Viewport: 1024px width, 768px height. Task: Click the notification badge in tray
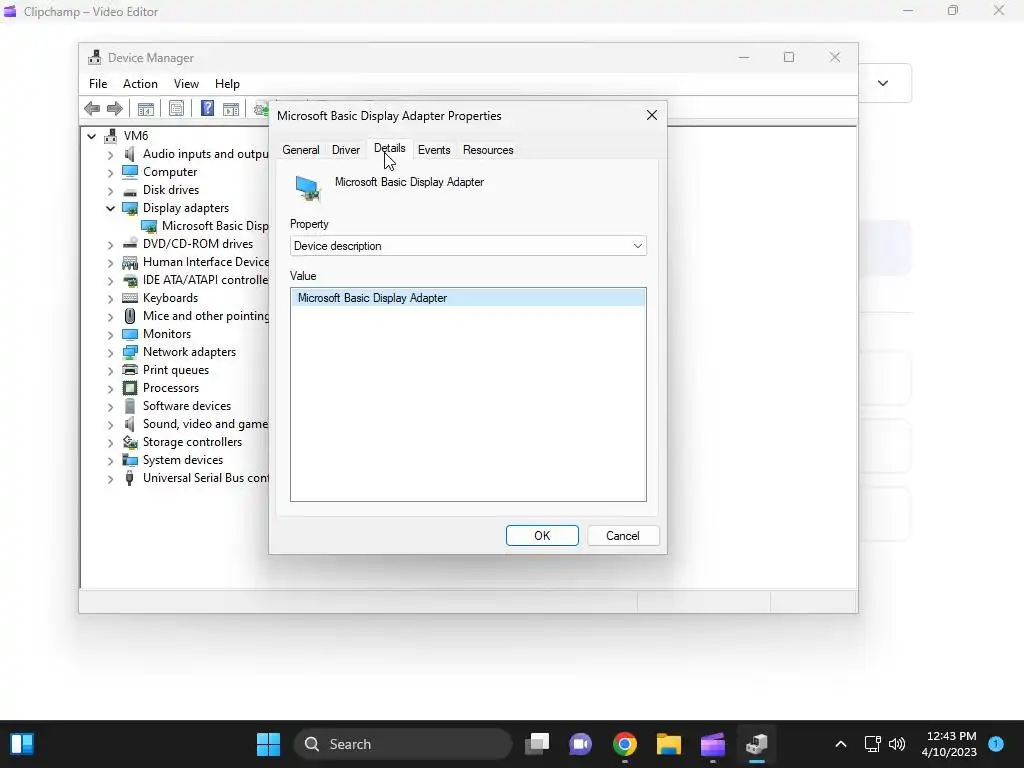pos(996,743)
